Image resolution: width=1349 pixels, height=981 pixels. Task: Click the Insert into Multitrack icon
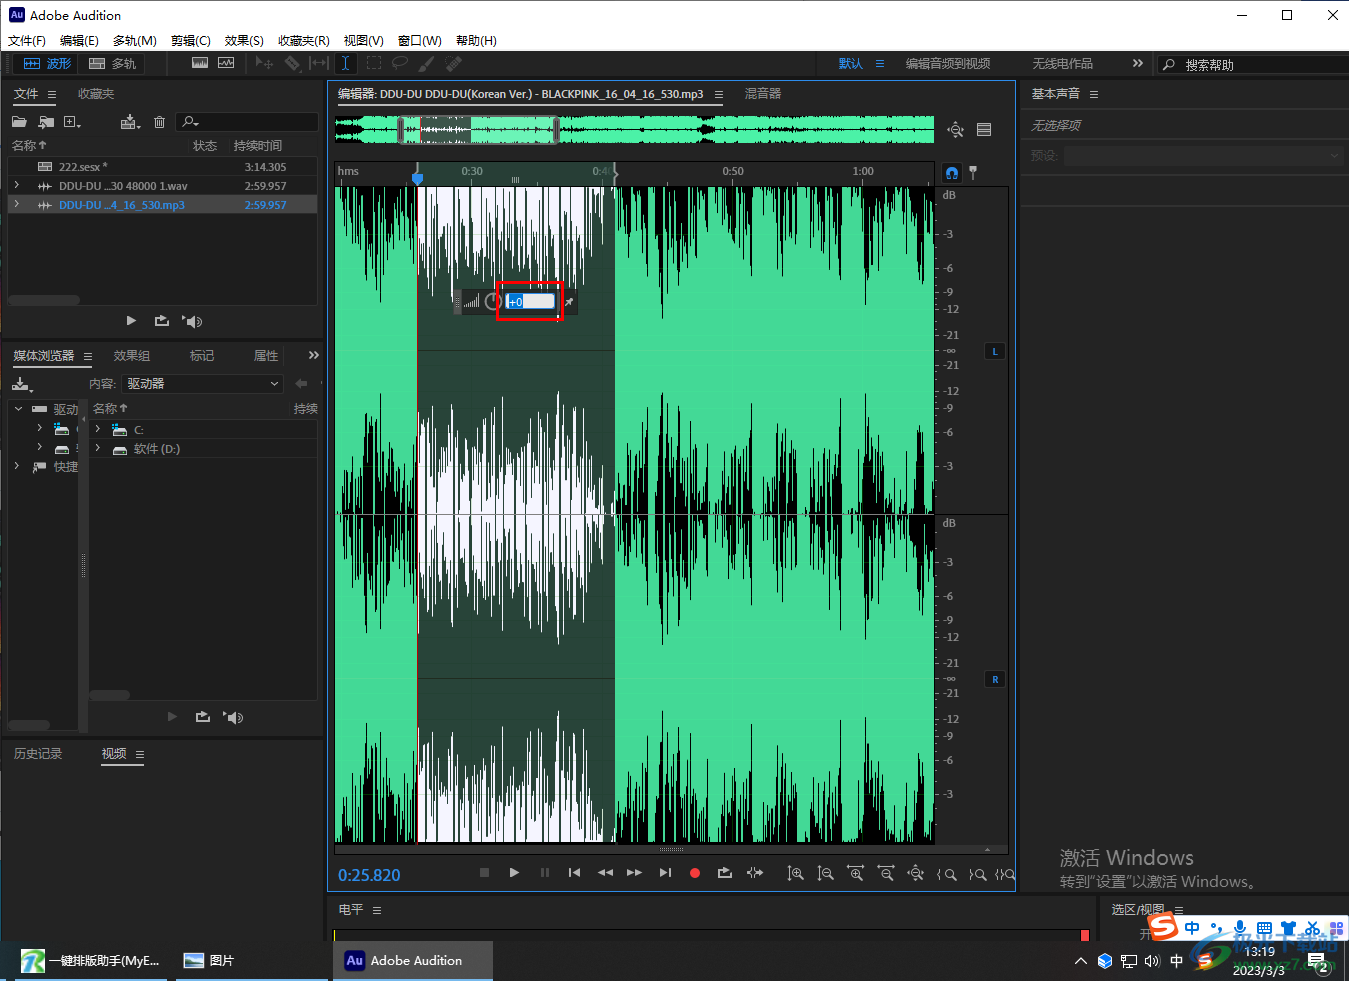click(x=130, y=122)
